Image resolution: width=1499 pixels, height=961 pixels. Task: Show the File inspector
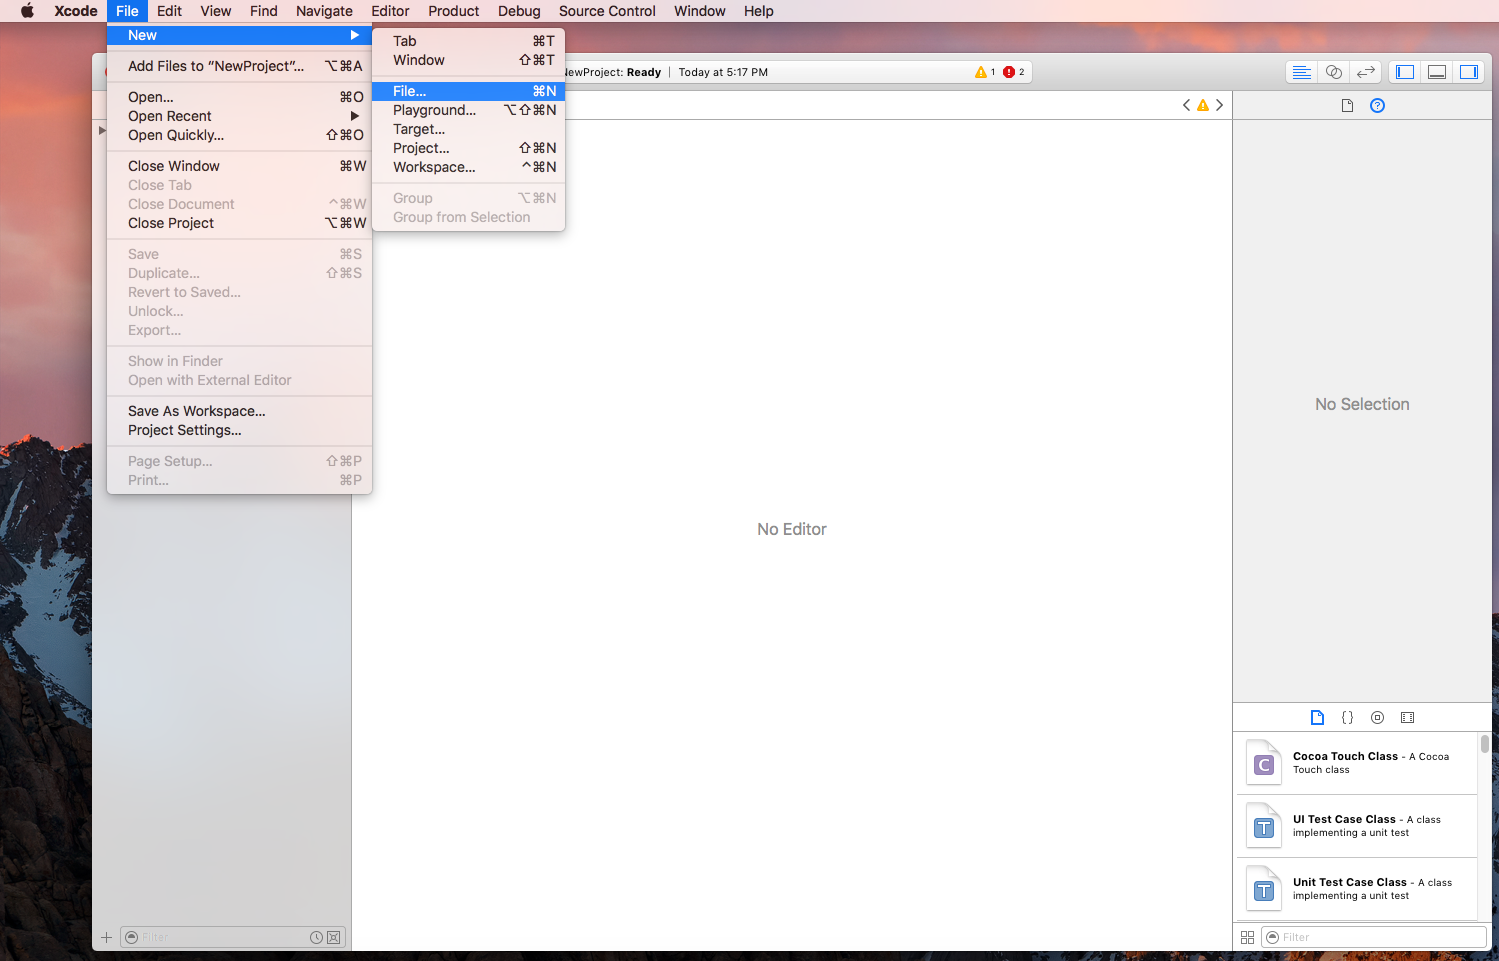tap(1347, 106)
